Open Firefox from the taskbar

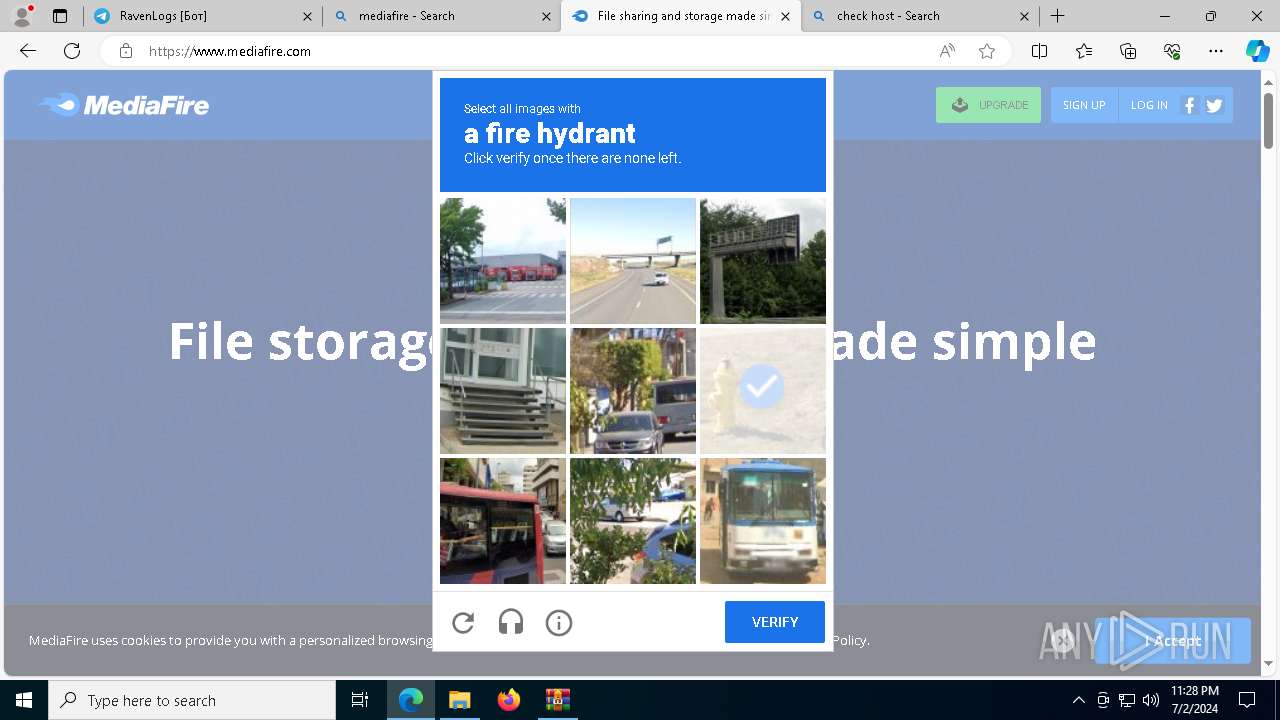[x=508, y=700]
